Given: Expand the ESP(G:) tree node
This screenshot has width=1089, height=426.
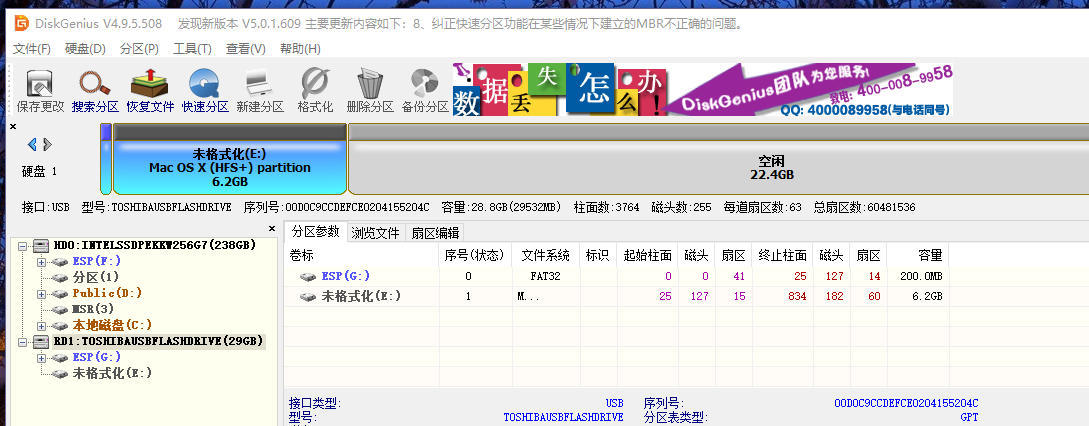Looking at the screenshot, I should point(42,358).
